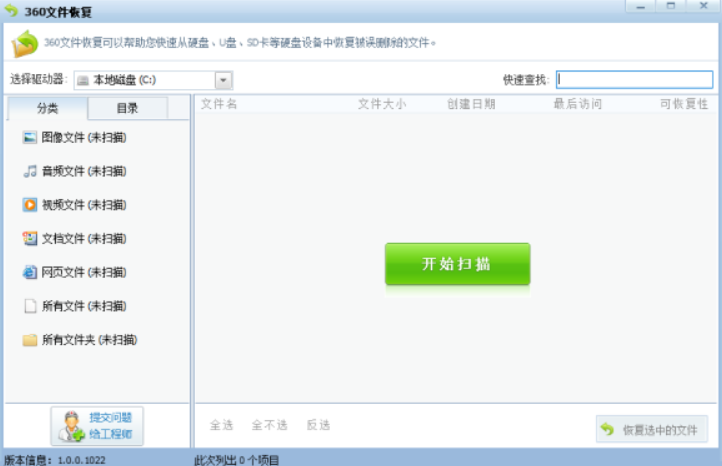This screenshot has height=466, width=722.
Task: Minimize the 360文件恢复 window
Action: (x=640, y=6)
